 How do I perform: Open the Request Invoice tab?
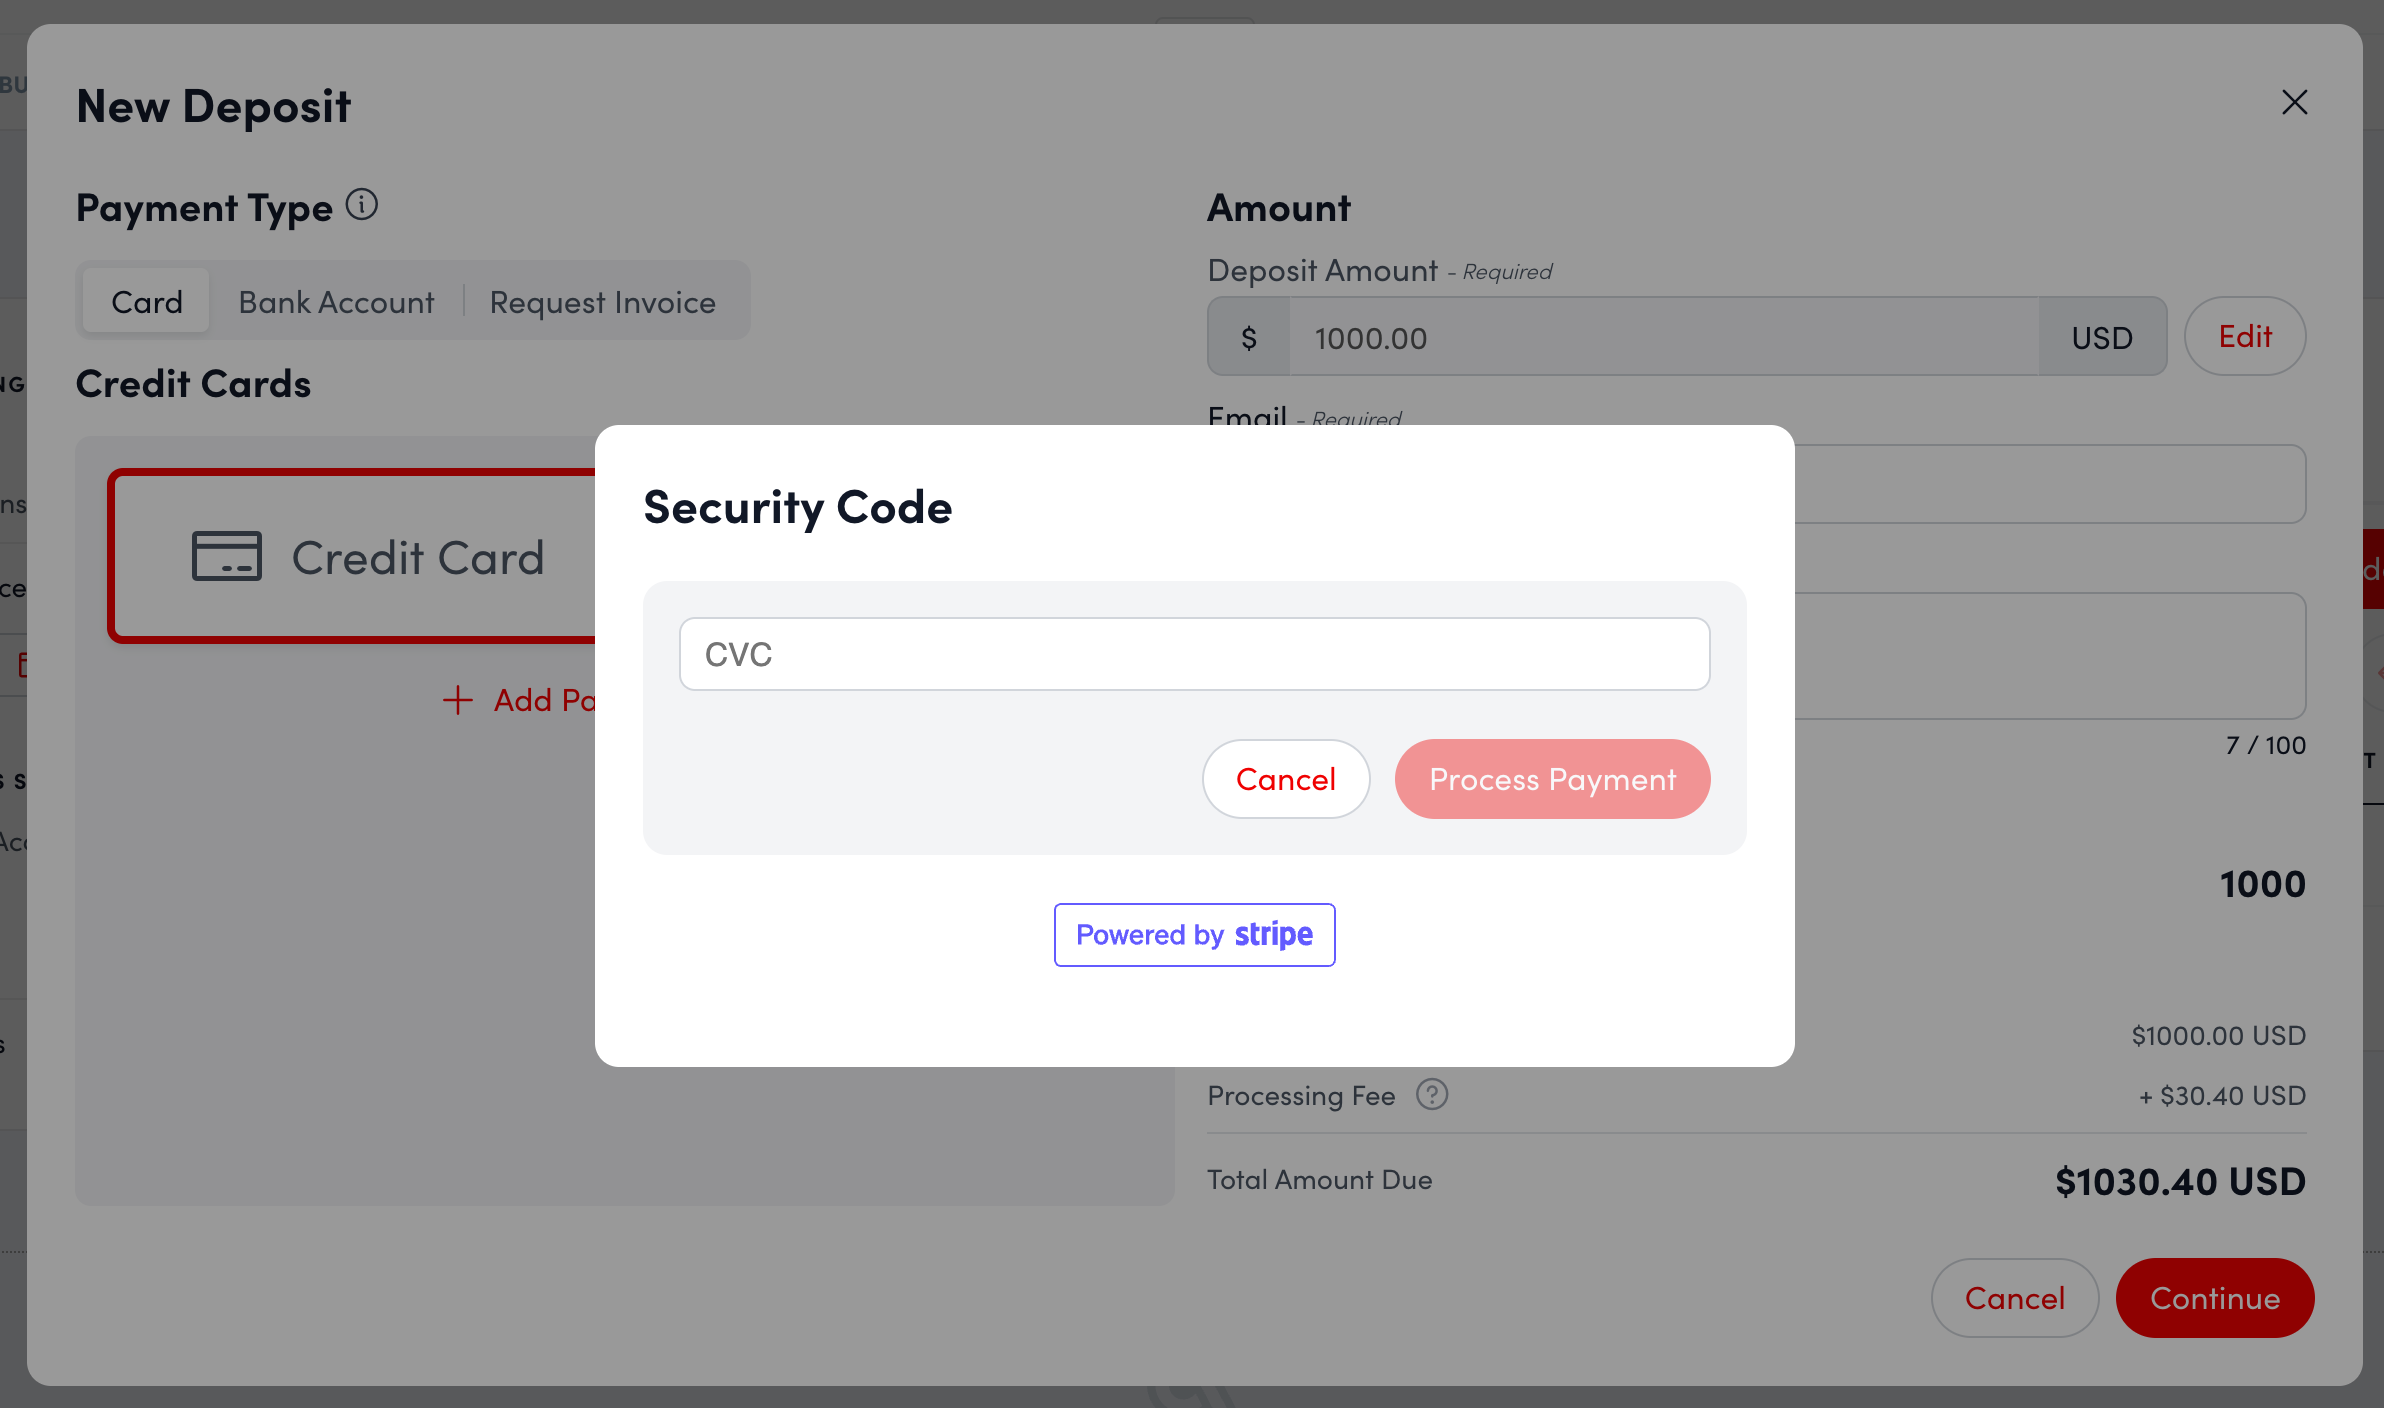(x=602, y=302)
